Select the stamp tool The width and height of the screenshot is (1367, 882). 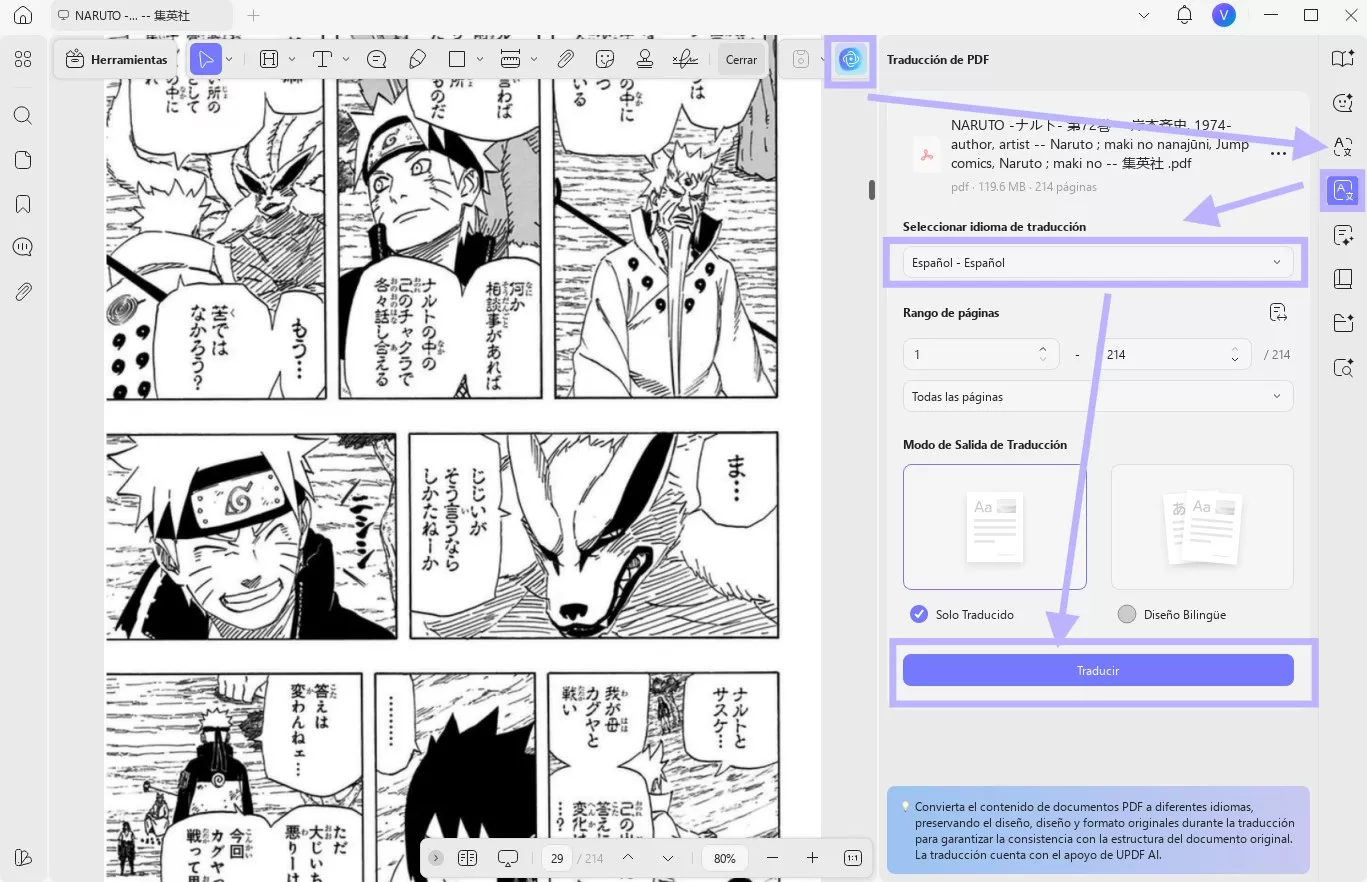[x=645, y=59]
